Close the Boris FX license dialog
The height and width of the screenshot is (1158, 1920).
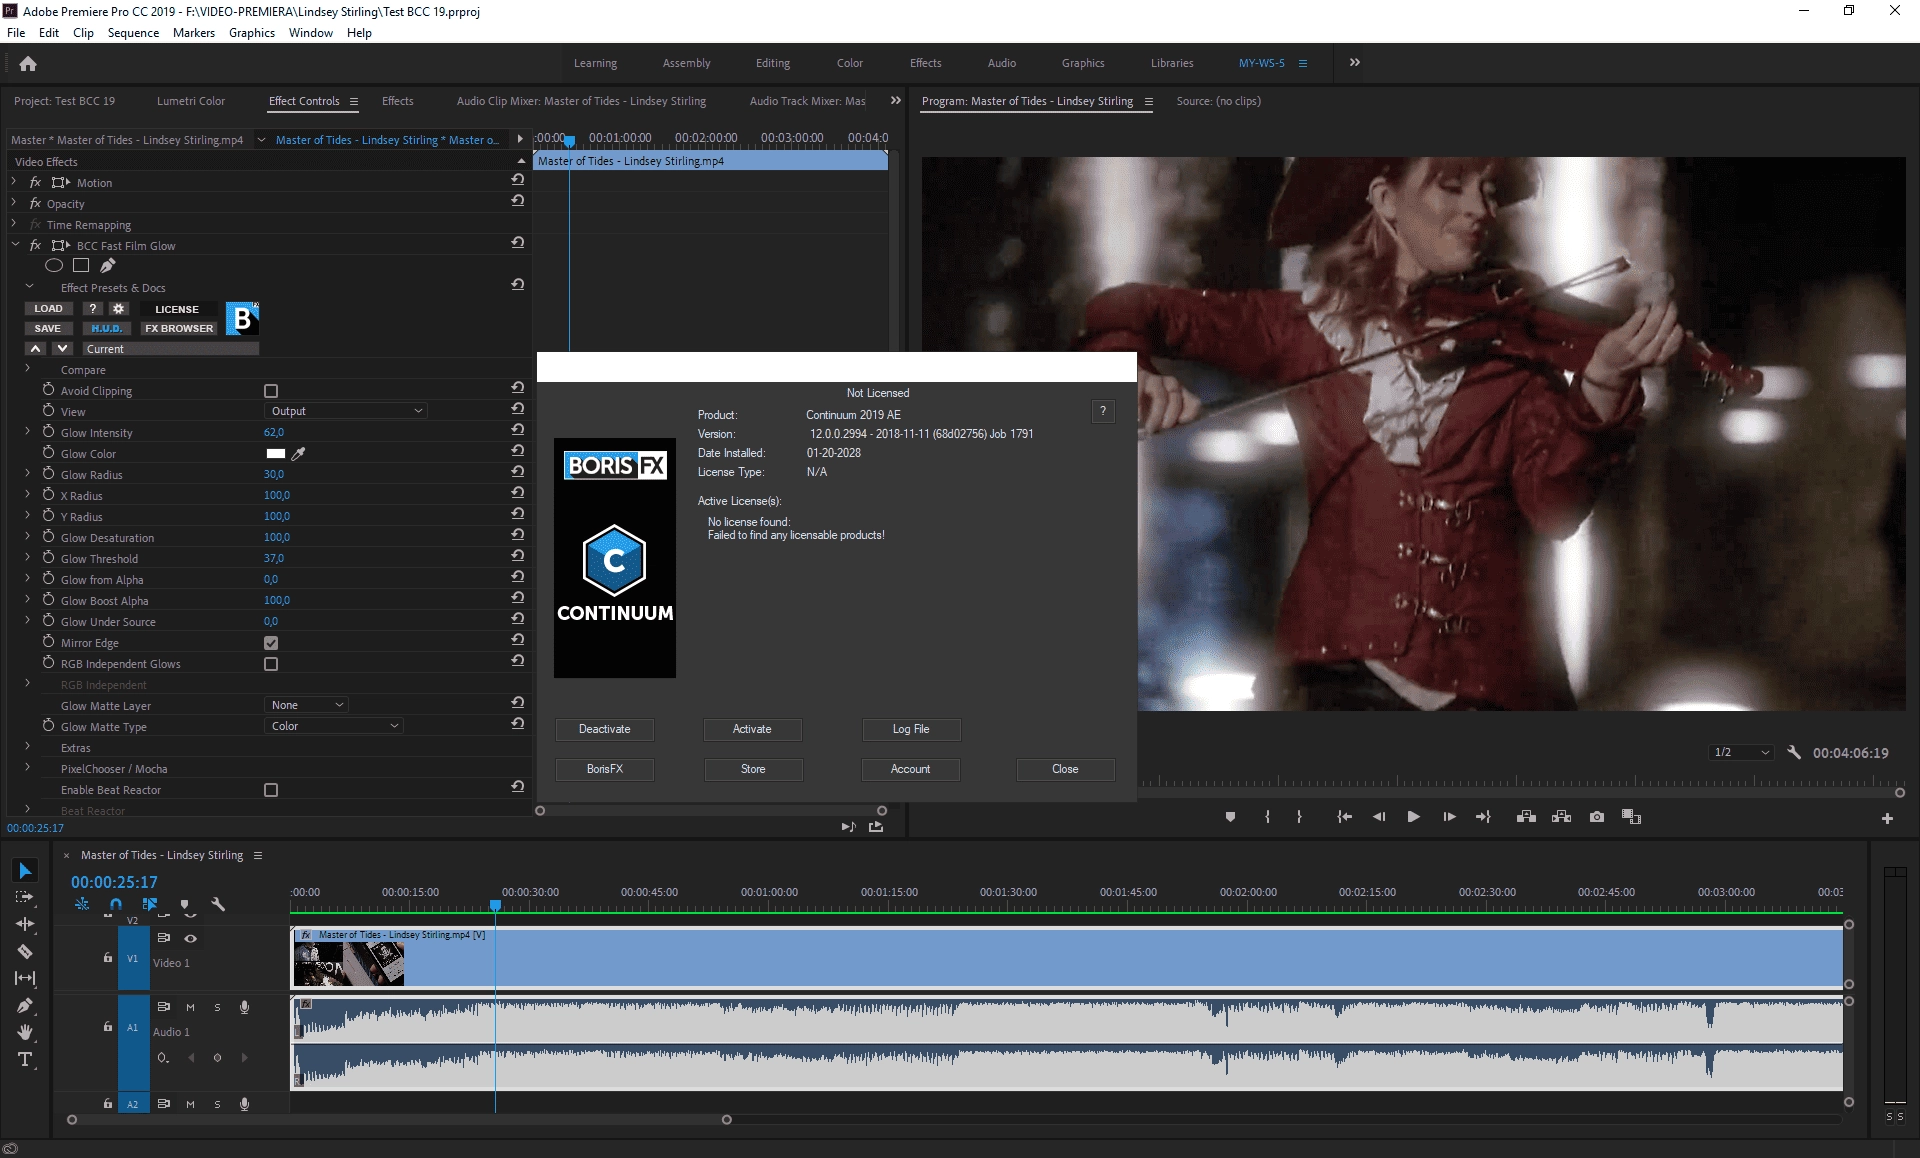1065,769
